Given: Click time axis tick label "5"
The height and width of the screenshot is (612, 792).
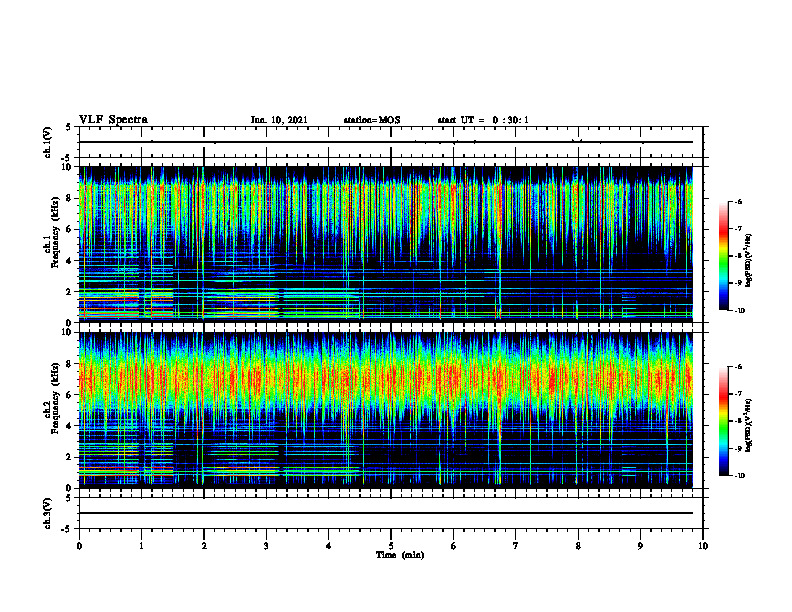Looking at the screenshot, I should [391, 546].
